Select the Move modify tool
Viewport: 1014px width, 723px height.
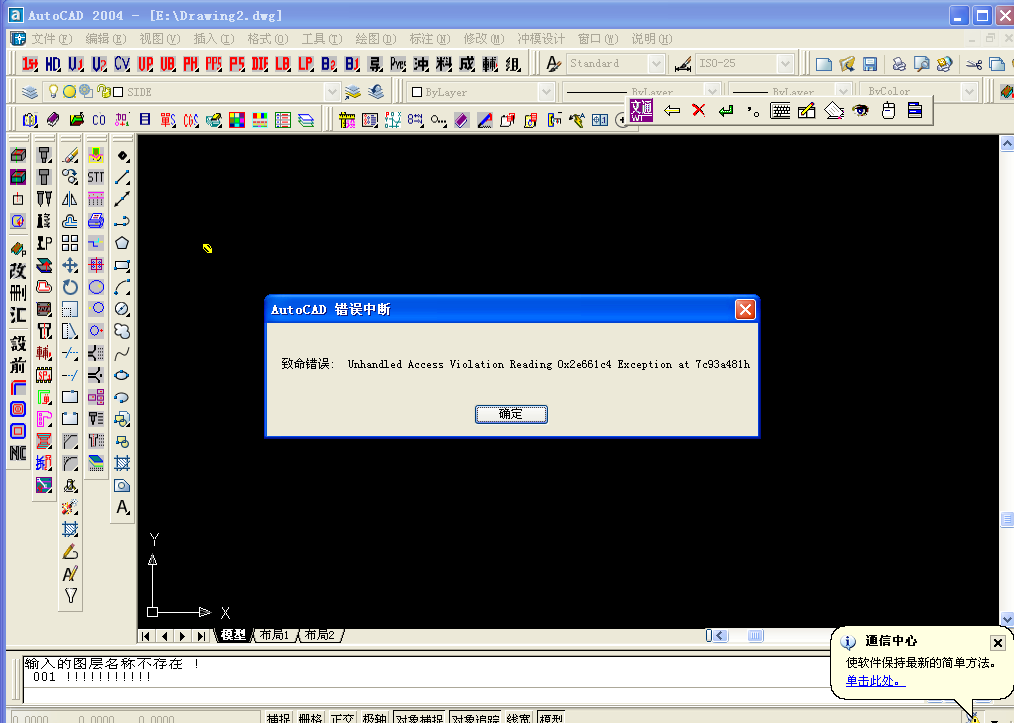[x=70, y=265]
